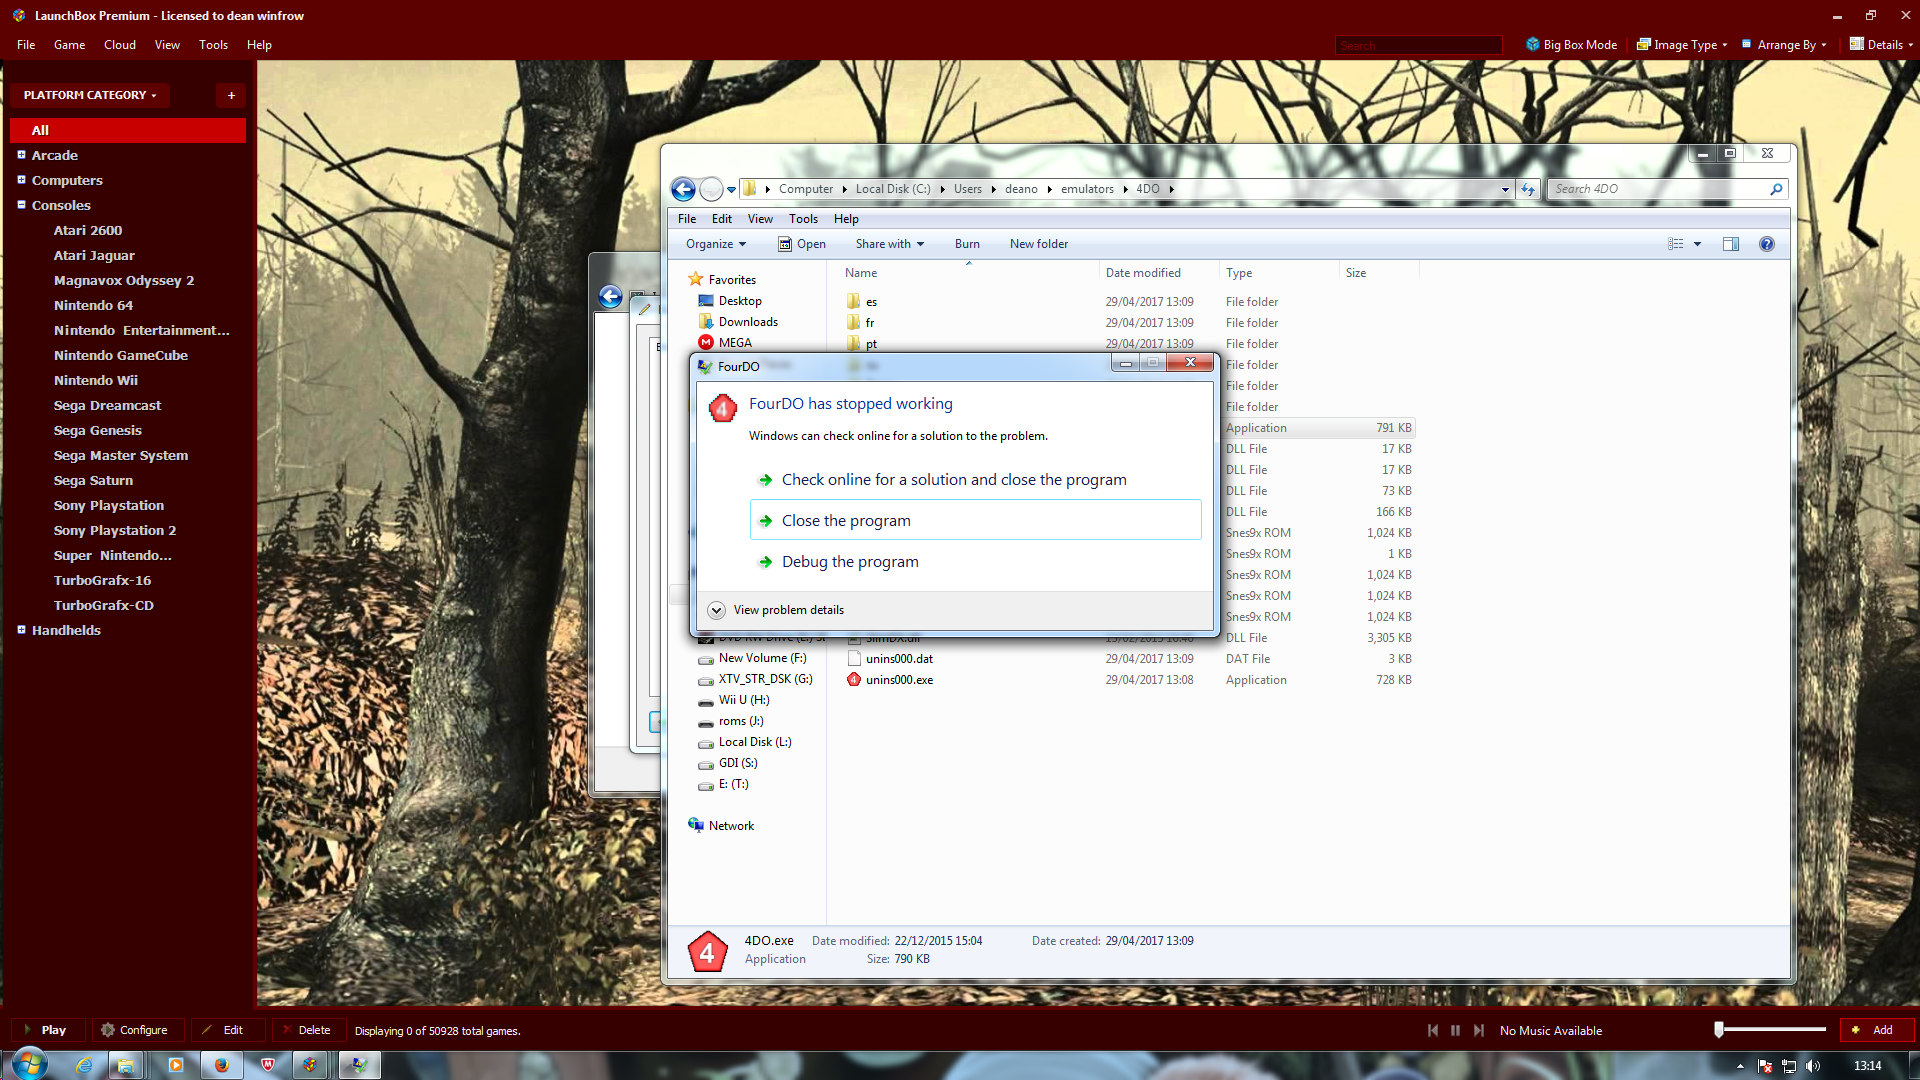
Task: Open Arrange By dropdown
Action: tap(1784, 45)
